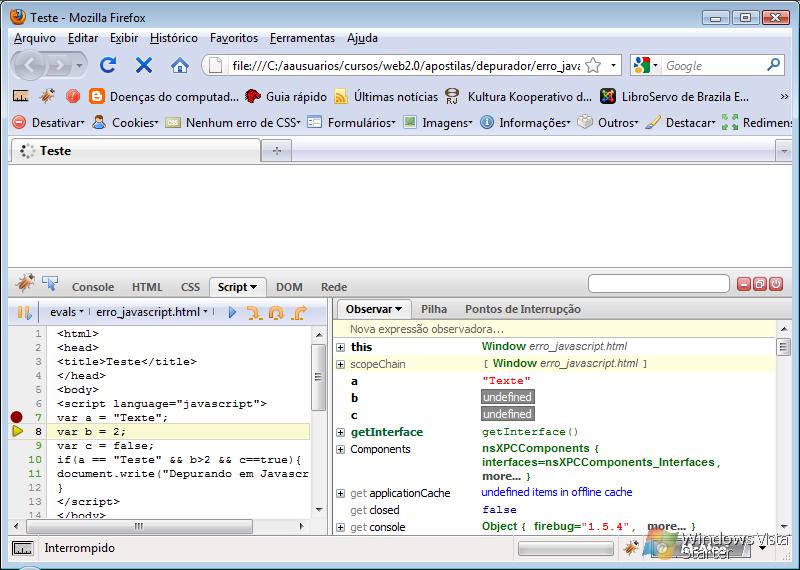This screenshot has width=800, height=570.
Task: Continue script execution play icon
Action: click(x=232, y=312)
